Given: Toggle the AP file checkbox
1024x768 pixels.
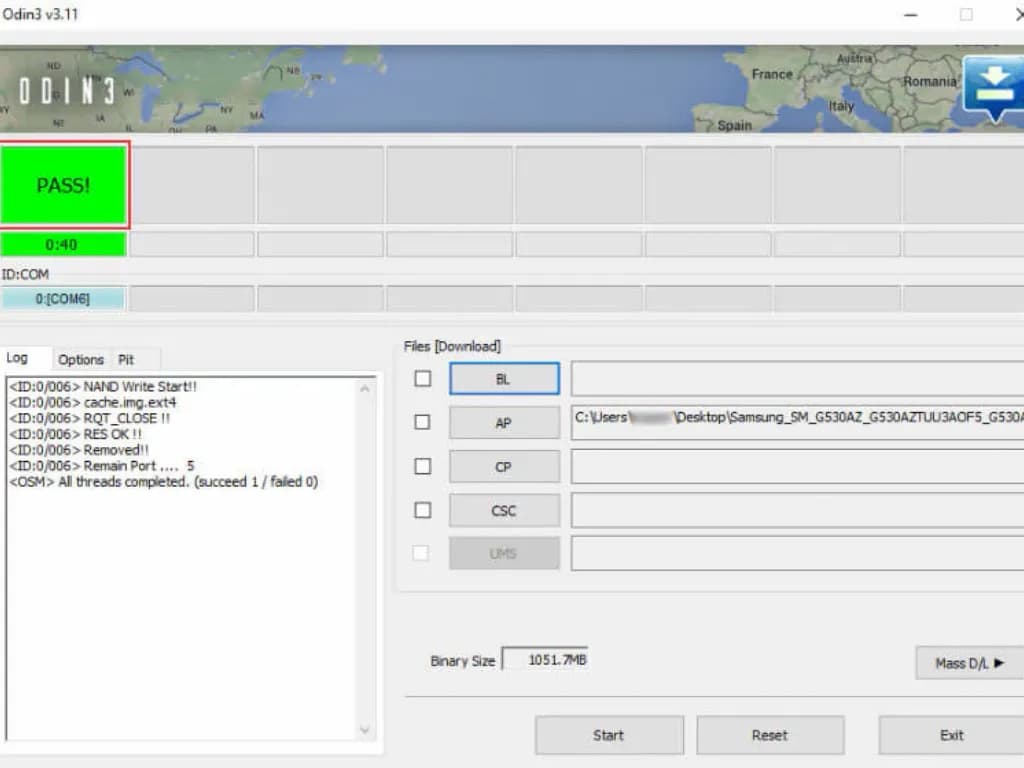Looking at the screenshot, I should point(423,422).
